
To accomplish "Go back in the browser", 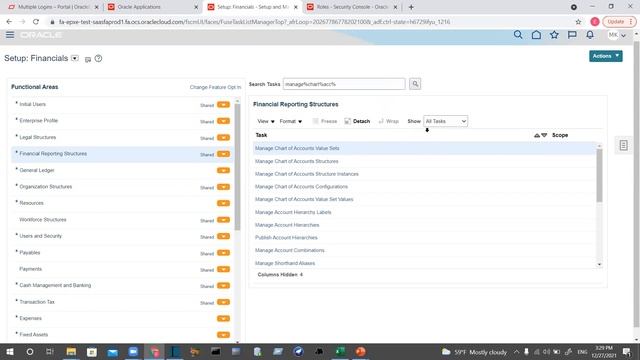I will pyautogui.click(x=9, y=22).
